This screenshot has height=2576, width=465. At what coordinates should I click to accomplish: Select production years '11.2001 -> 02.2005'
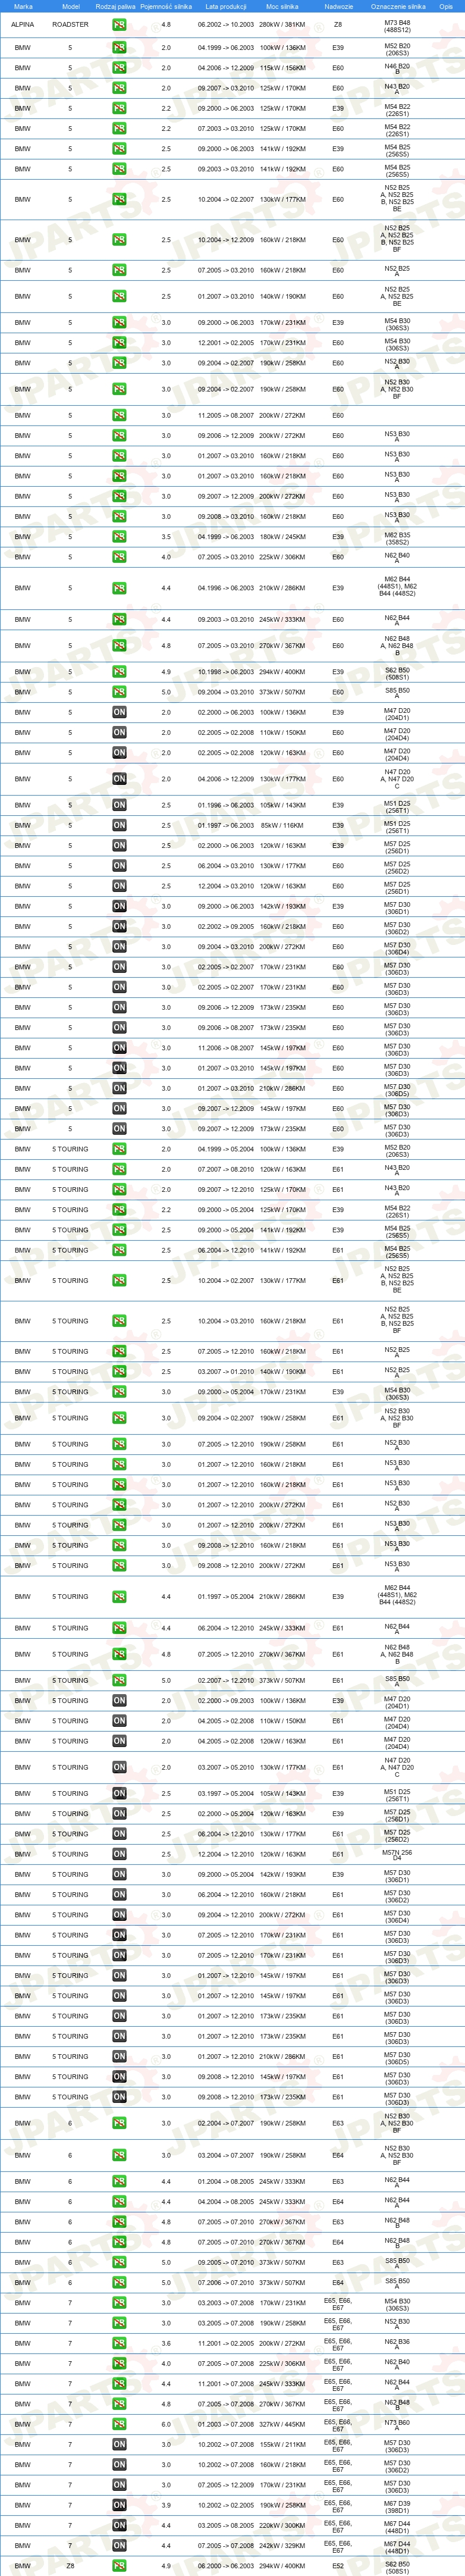[225, 2343]
